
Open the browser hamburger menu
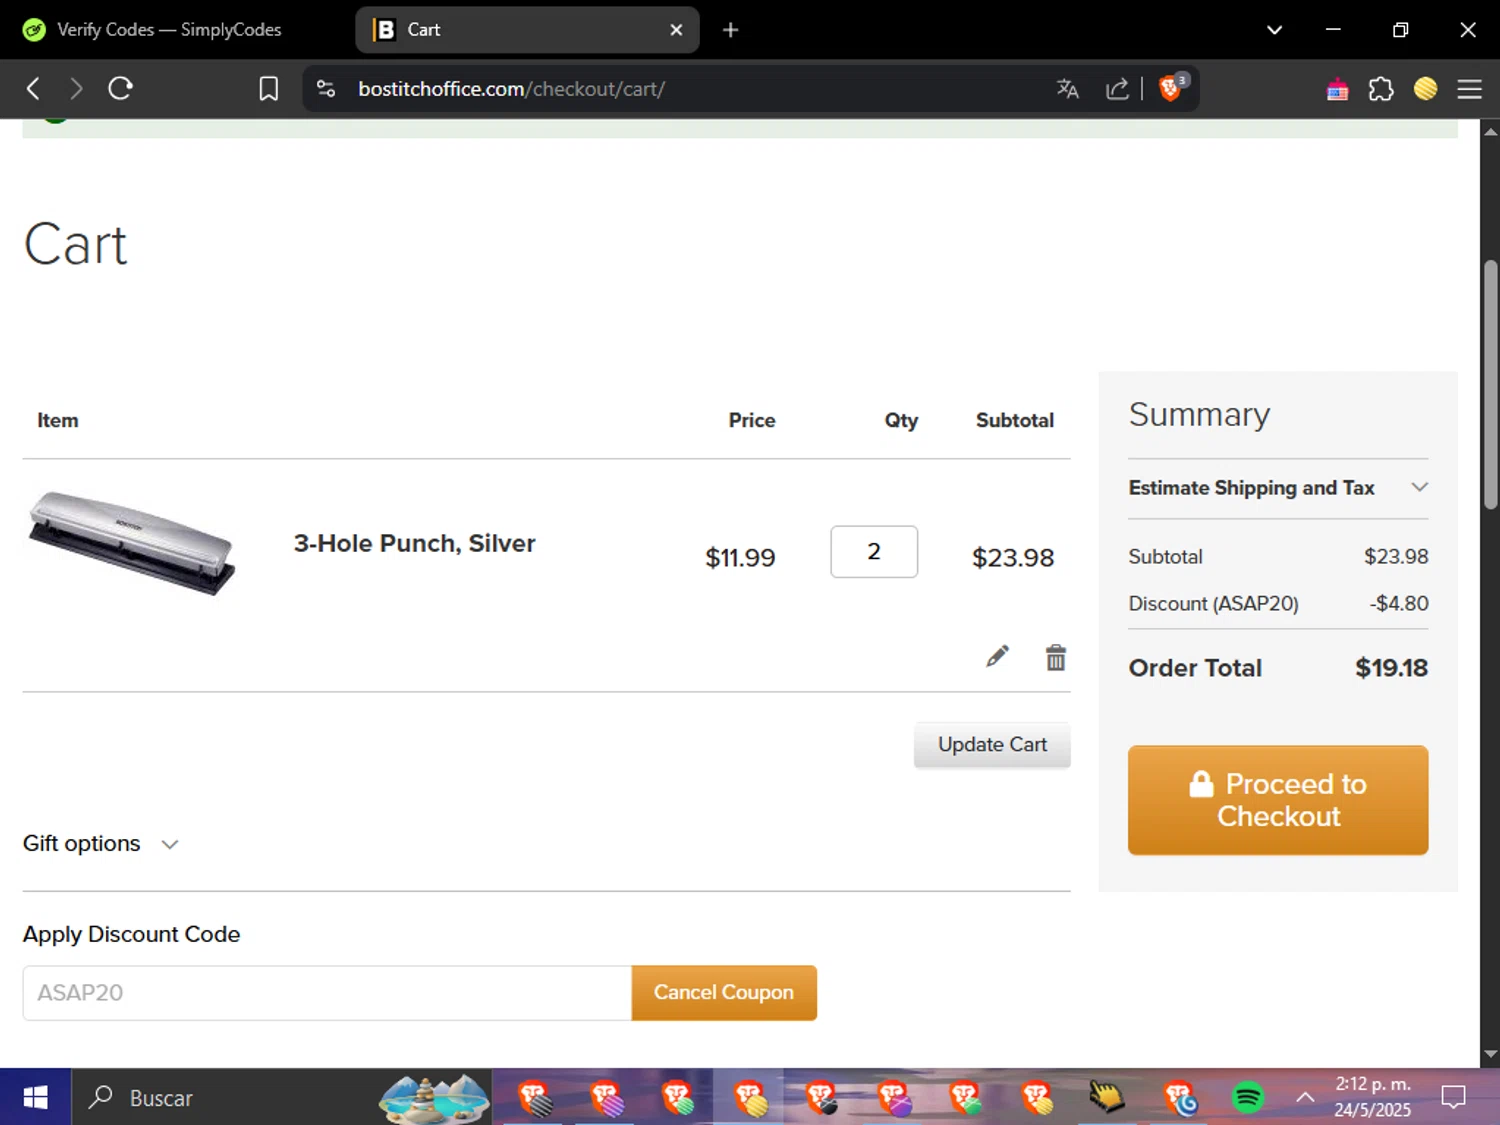coord(1469,89)
